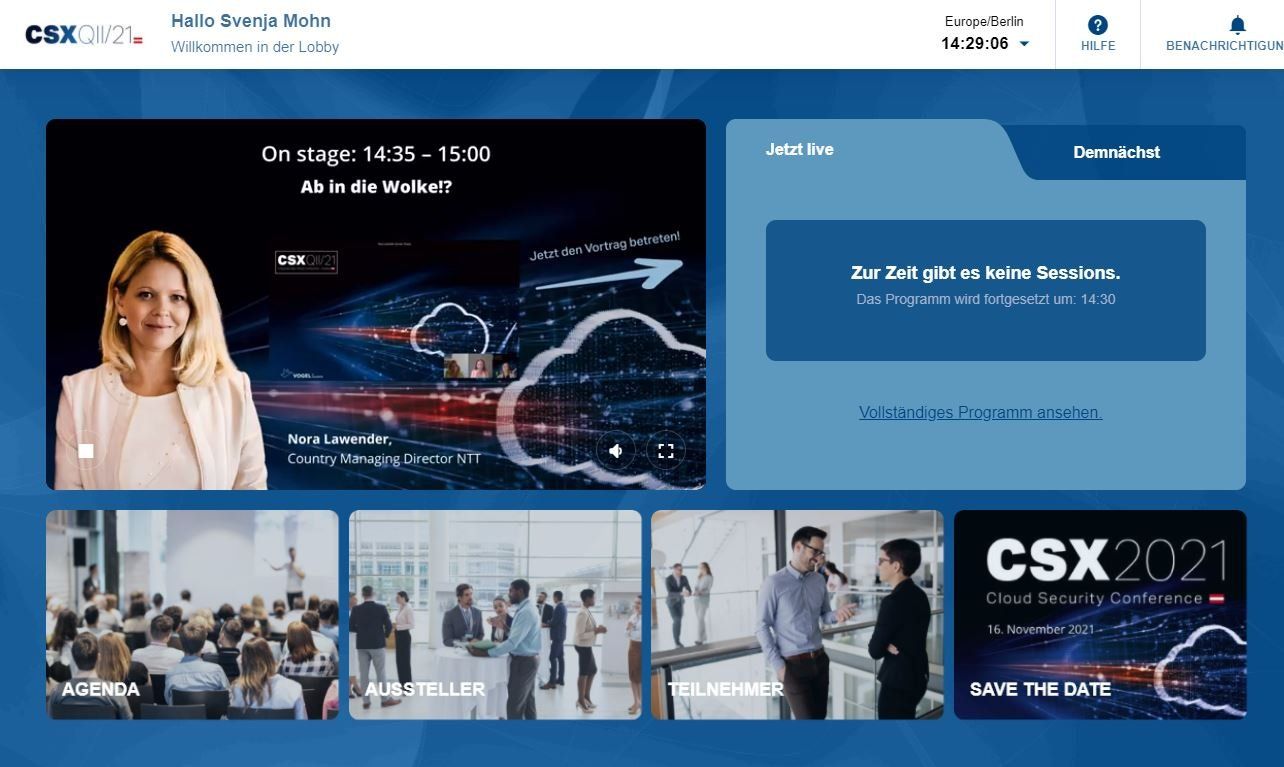Click the 14:29:06 clock time

[x=975, y=44]
